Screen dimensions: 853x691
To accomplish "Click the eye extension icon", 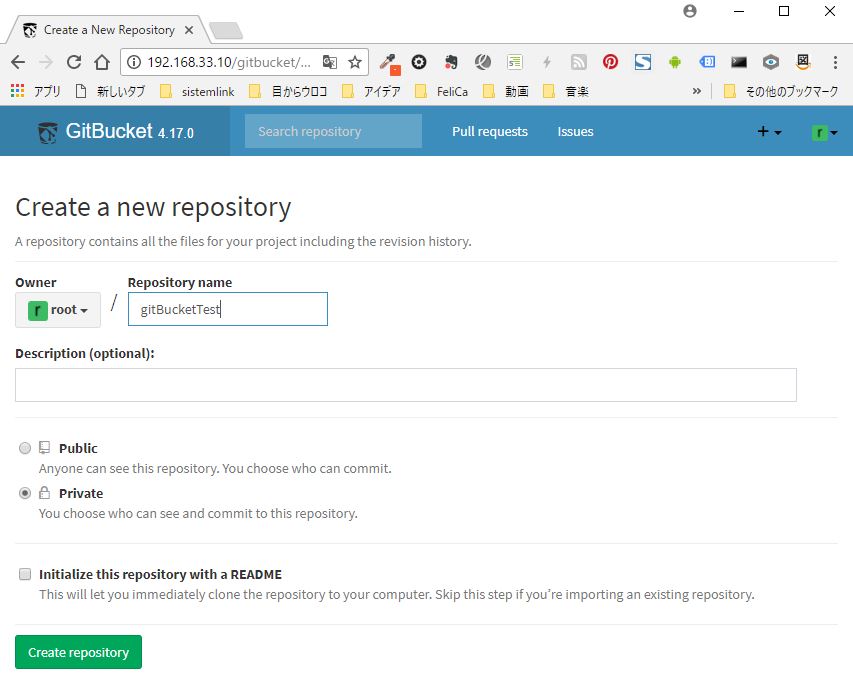I will (x=771, y=62).
